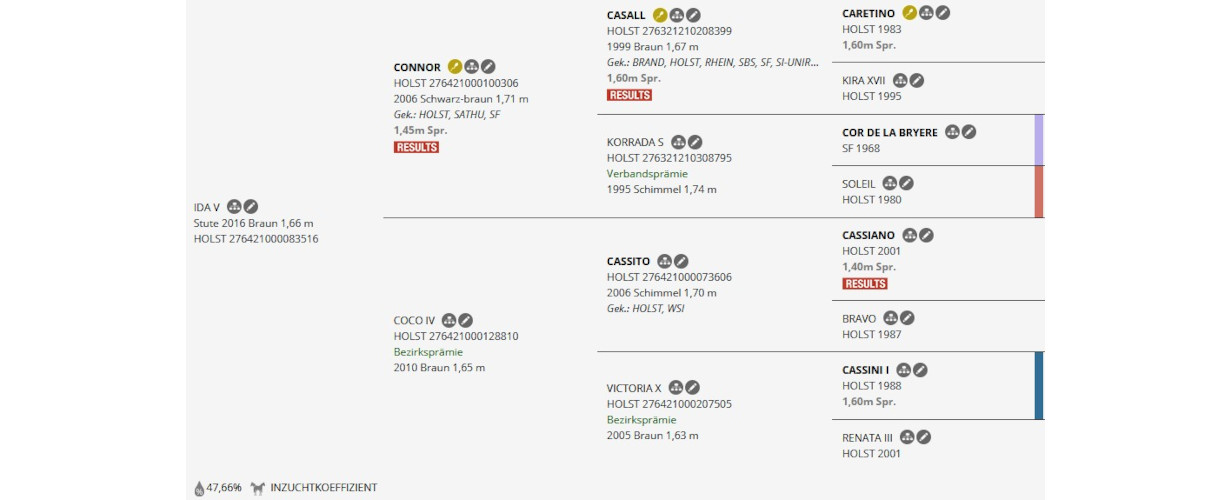Screen dimensions: 1232x500
Task: Click the CASSITO horse name
Action: 628,261
